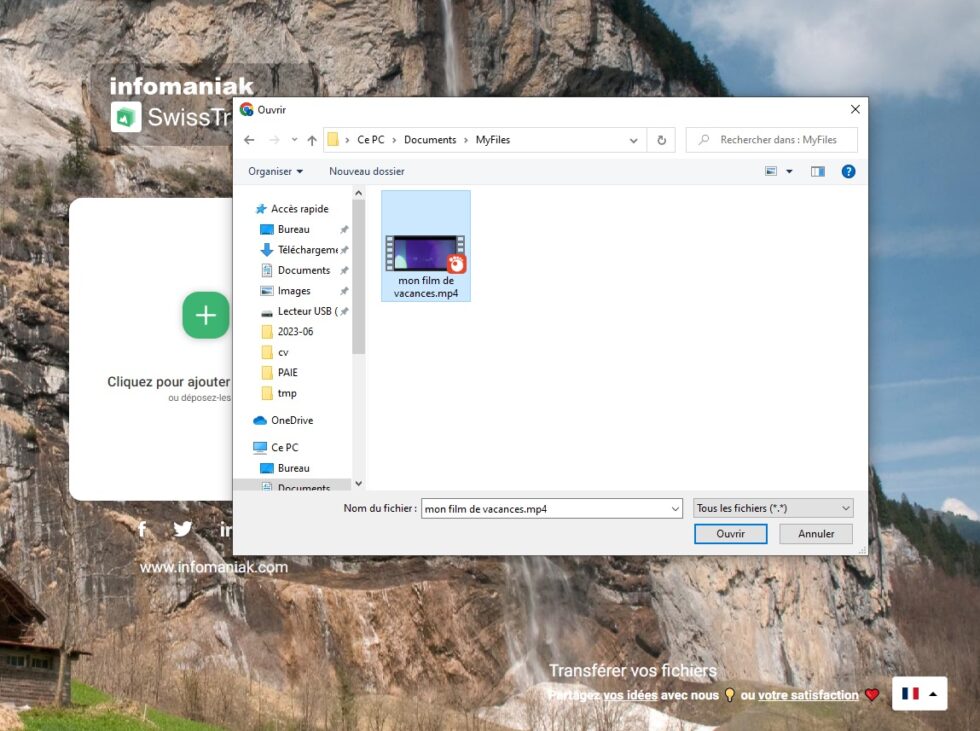This screenshot has width=980, height=731.
Task: Click the Ouvrir button
Action: pos(730,534)
